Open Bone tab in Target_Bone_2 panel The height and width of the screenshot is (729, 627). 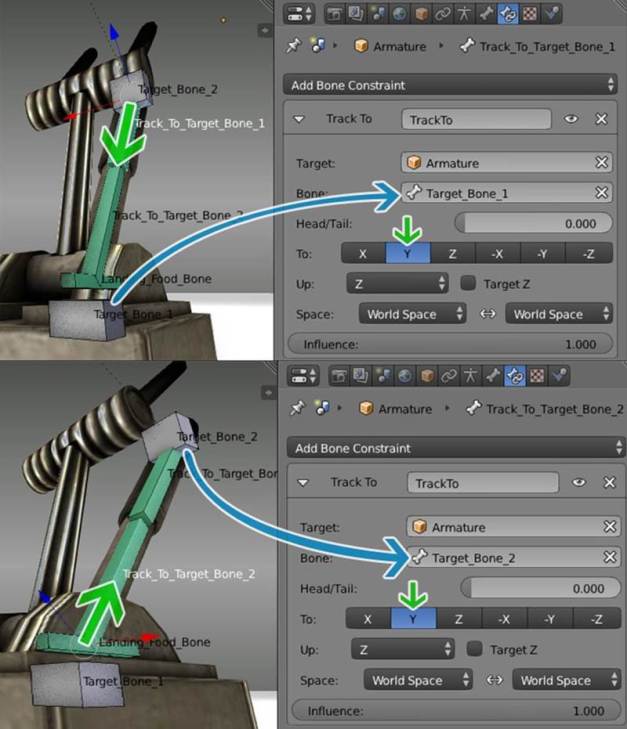coord(492,376)
